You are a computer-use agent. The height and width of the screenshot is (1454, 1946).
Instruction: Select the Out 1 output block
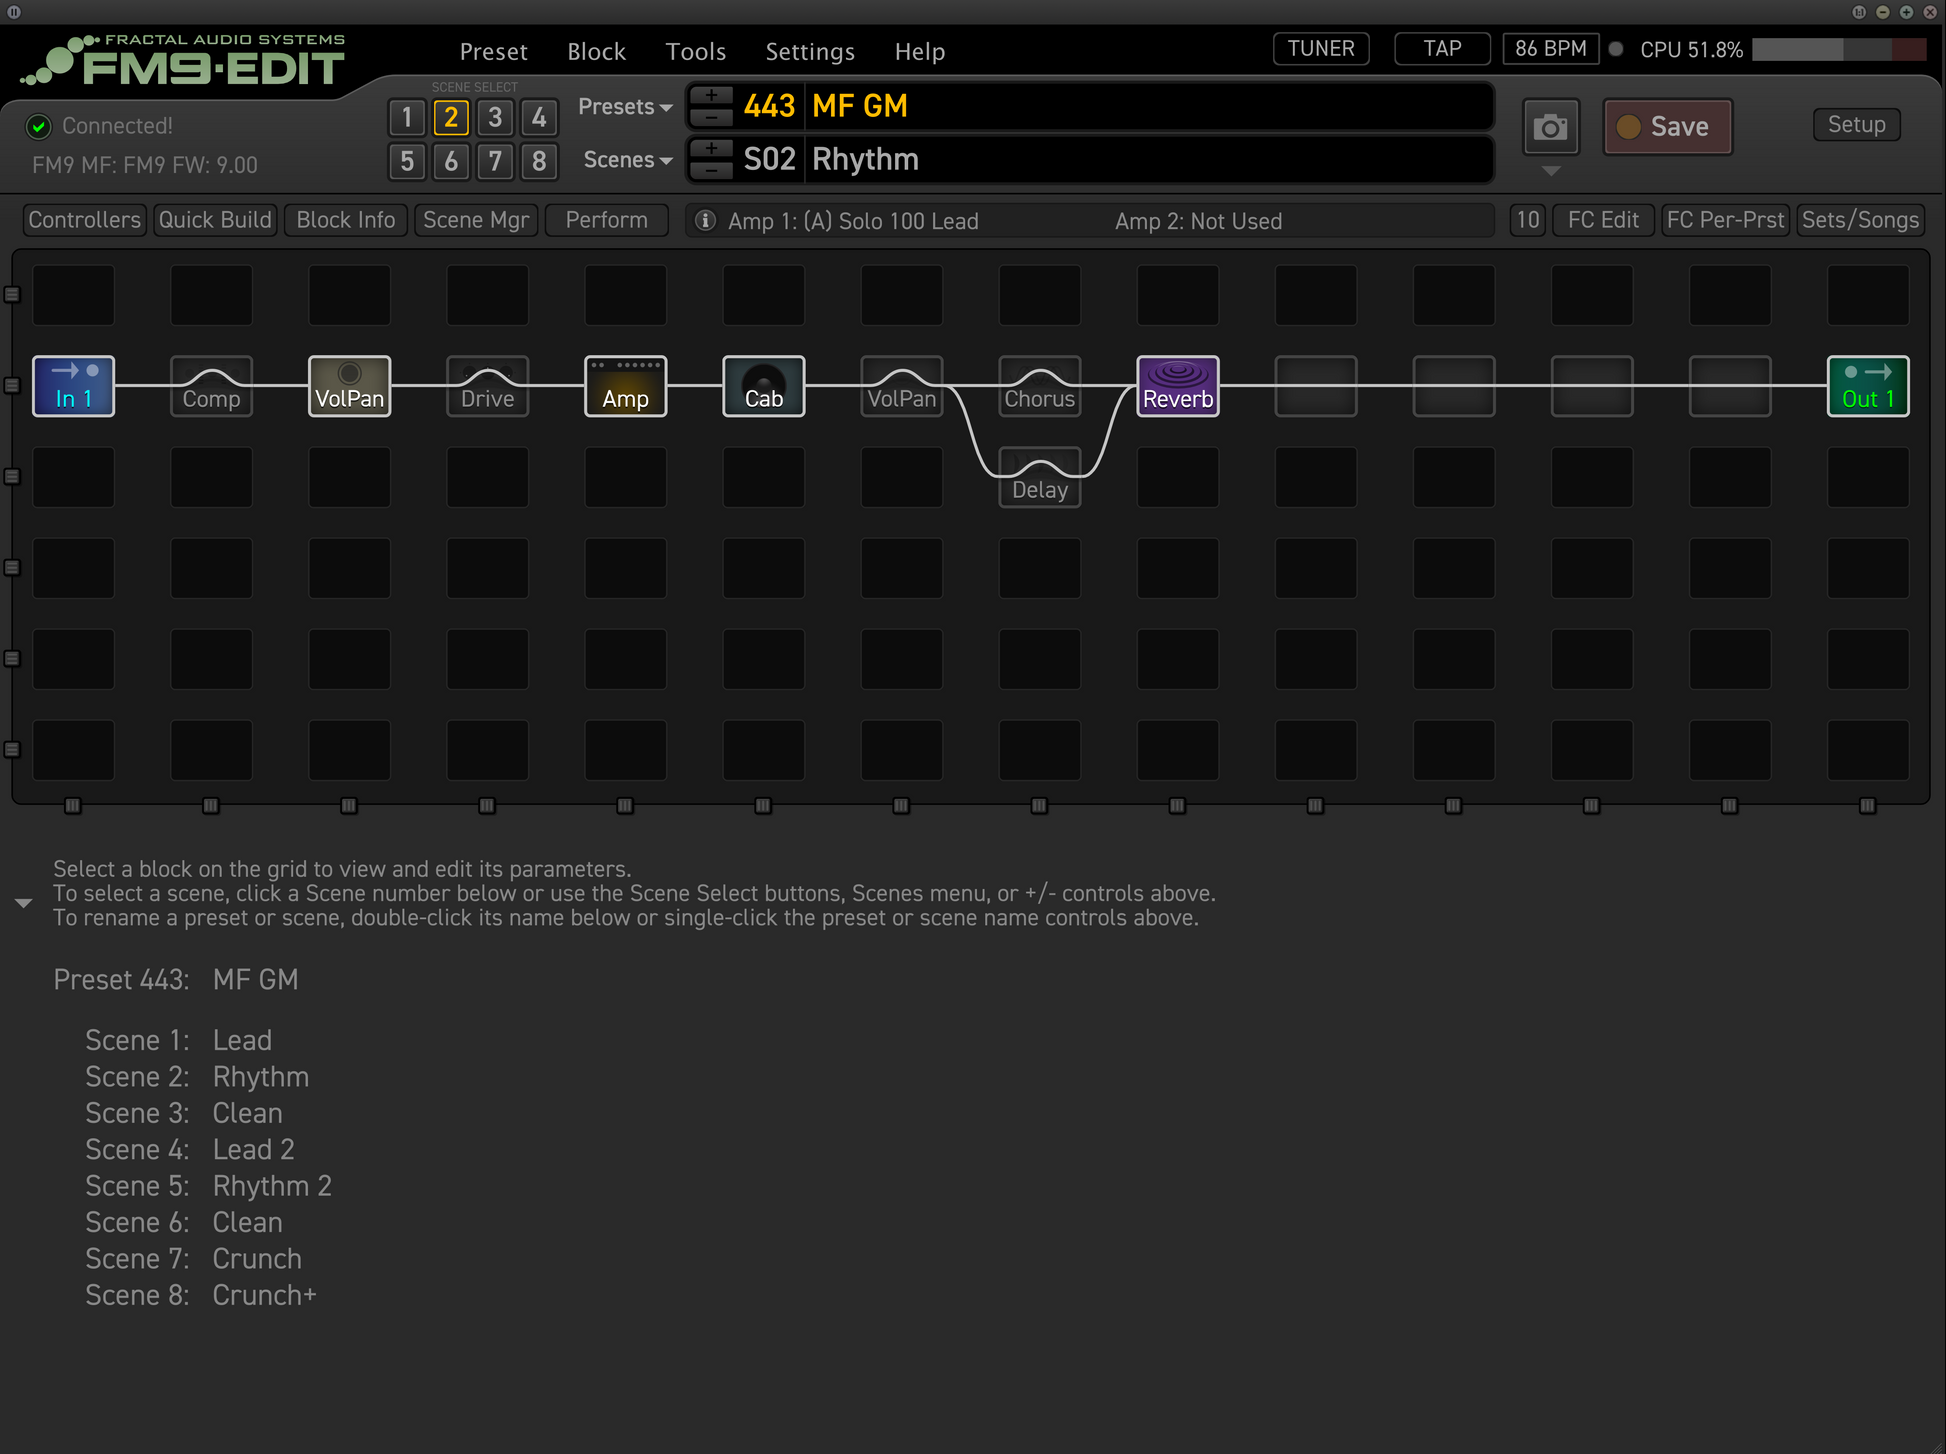[1867, 386]
